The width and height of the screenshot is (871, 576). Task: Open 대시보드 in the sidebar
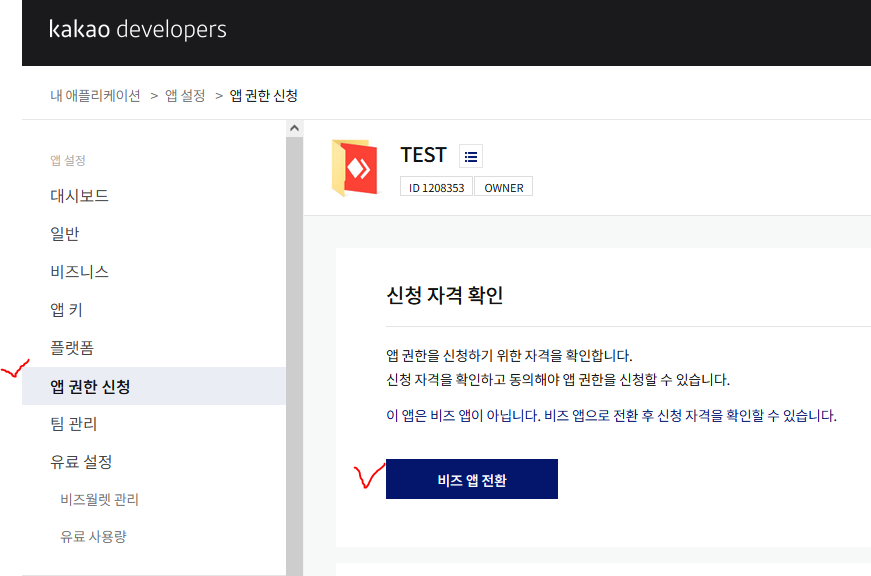coord(79,196)
